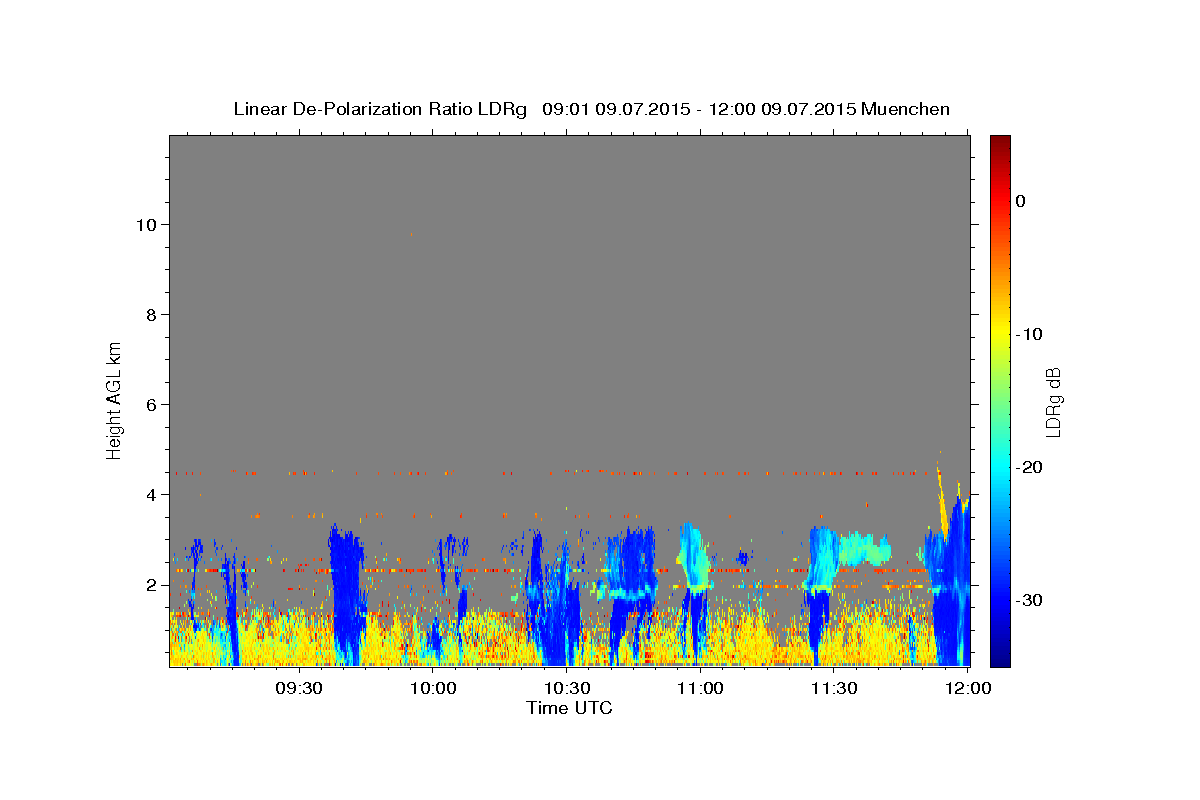Viewport: 1200px width, 800px height.
Task: Click the colorbar value 0
Action: 1021,201
